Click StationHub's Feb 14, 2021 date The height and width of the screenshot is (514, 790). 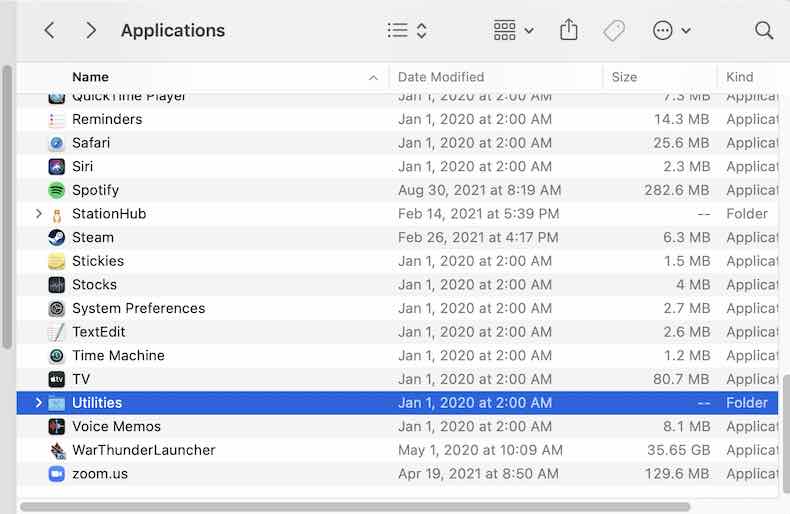click(x=478, y=214)
